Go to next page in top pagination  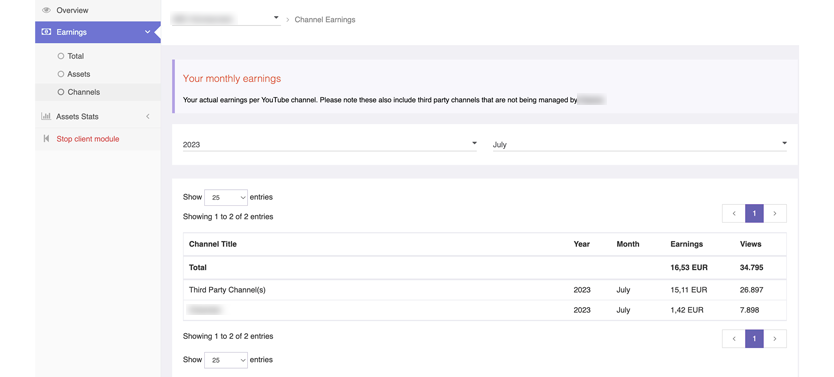[x=775, y=213]
